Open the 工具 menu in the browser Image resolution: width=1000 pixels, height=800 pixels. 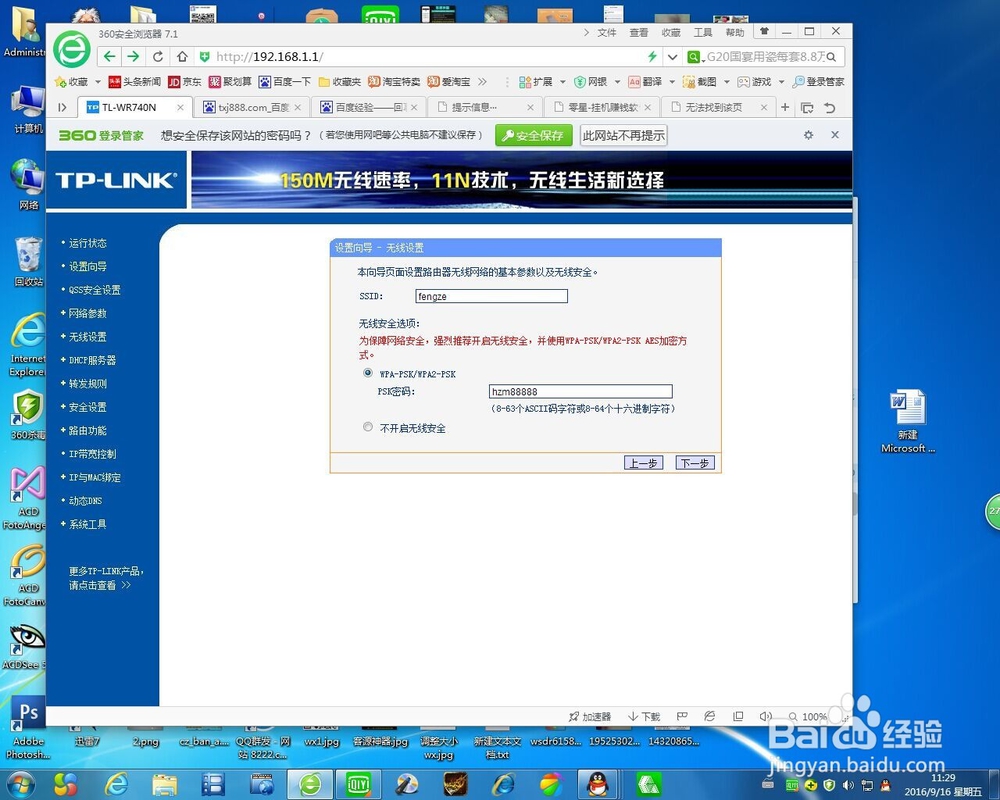tap(702, 31)
